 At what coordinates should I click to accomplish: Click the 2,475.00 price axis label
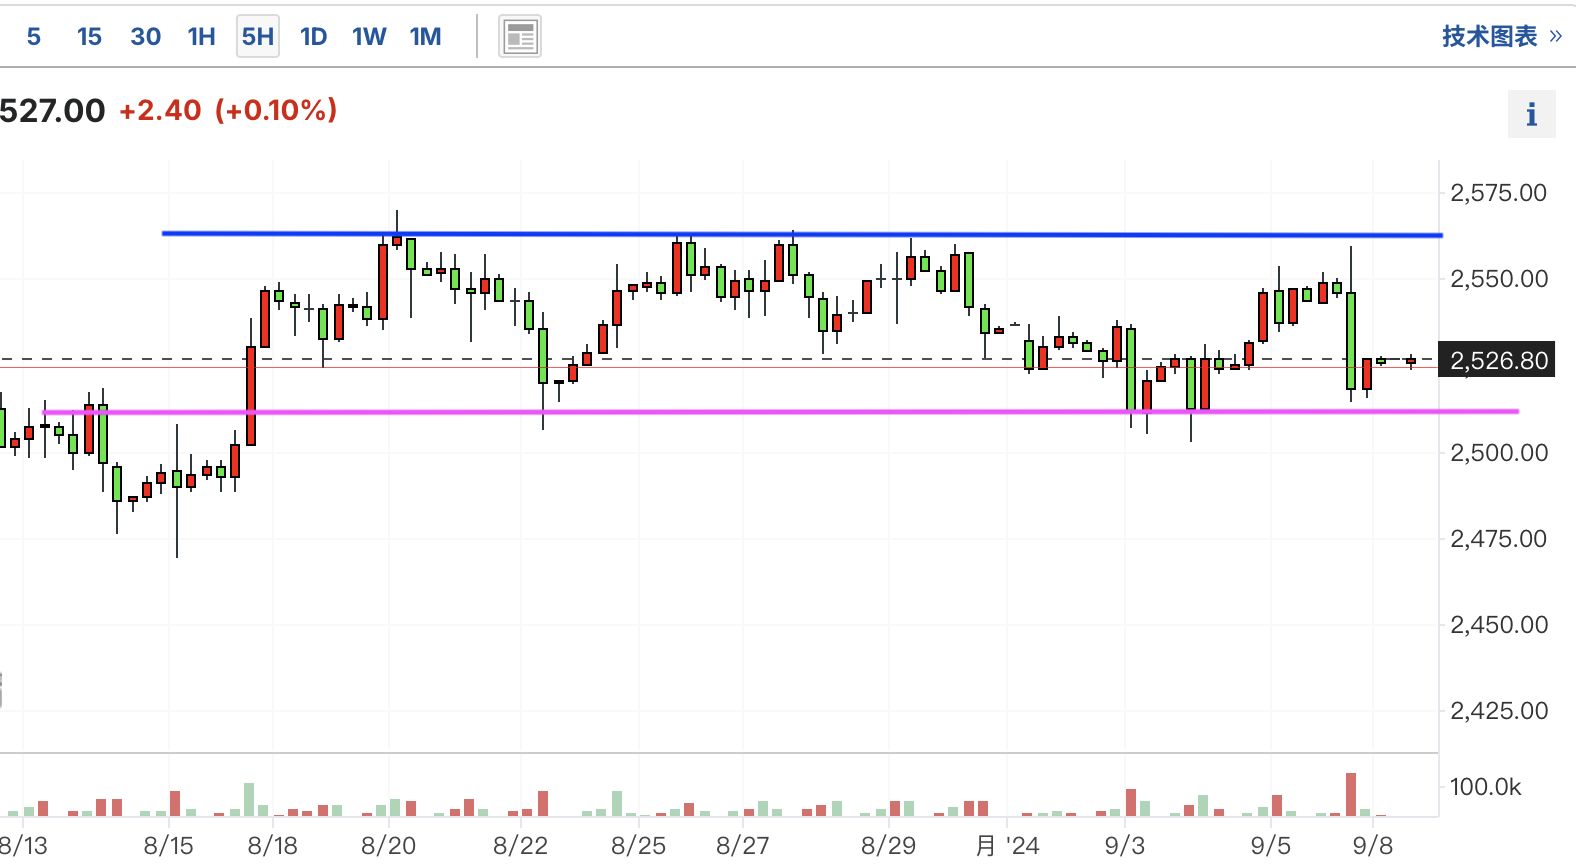coord(1498,539)
